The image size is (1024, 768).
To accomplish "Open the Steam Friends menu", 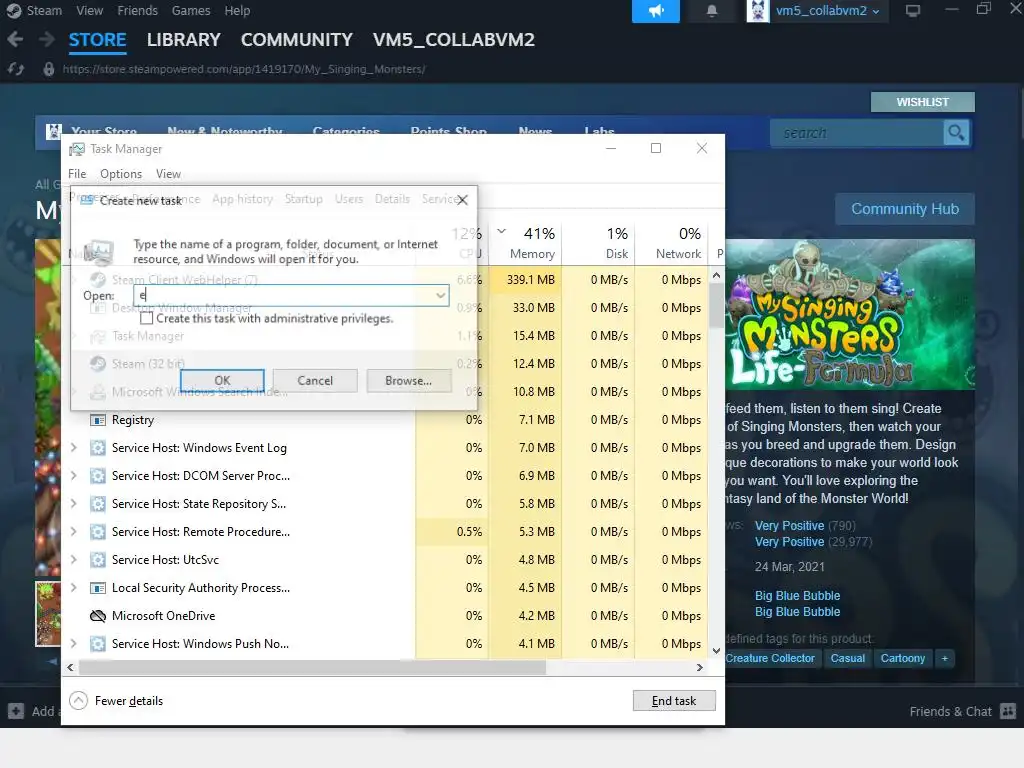I will [137, 10].
